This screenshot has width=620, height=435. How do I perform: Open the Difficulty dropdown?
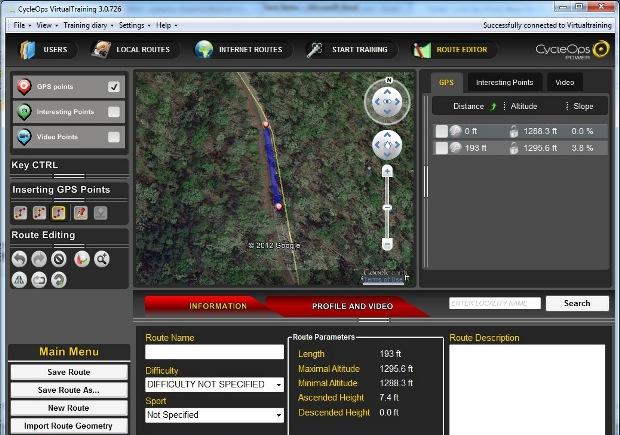pos(214,384)
